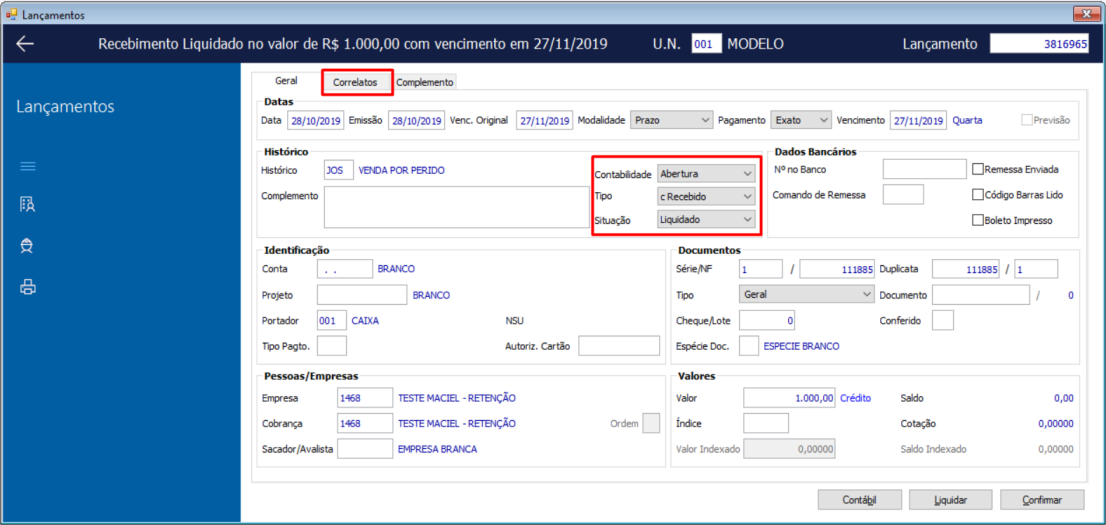Viewport: 1106px width, 525px height.
Task: Click the Conferido box
Action: [943, 320]
